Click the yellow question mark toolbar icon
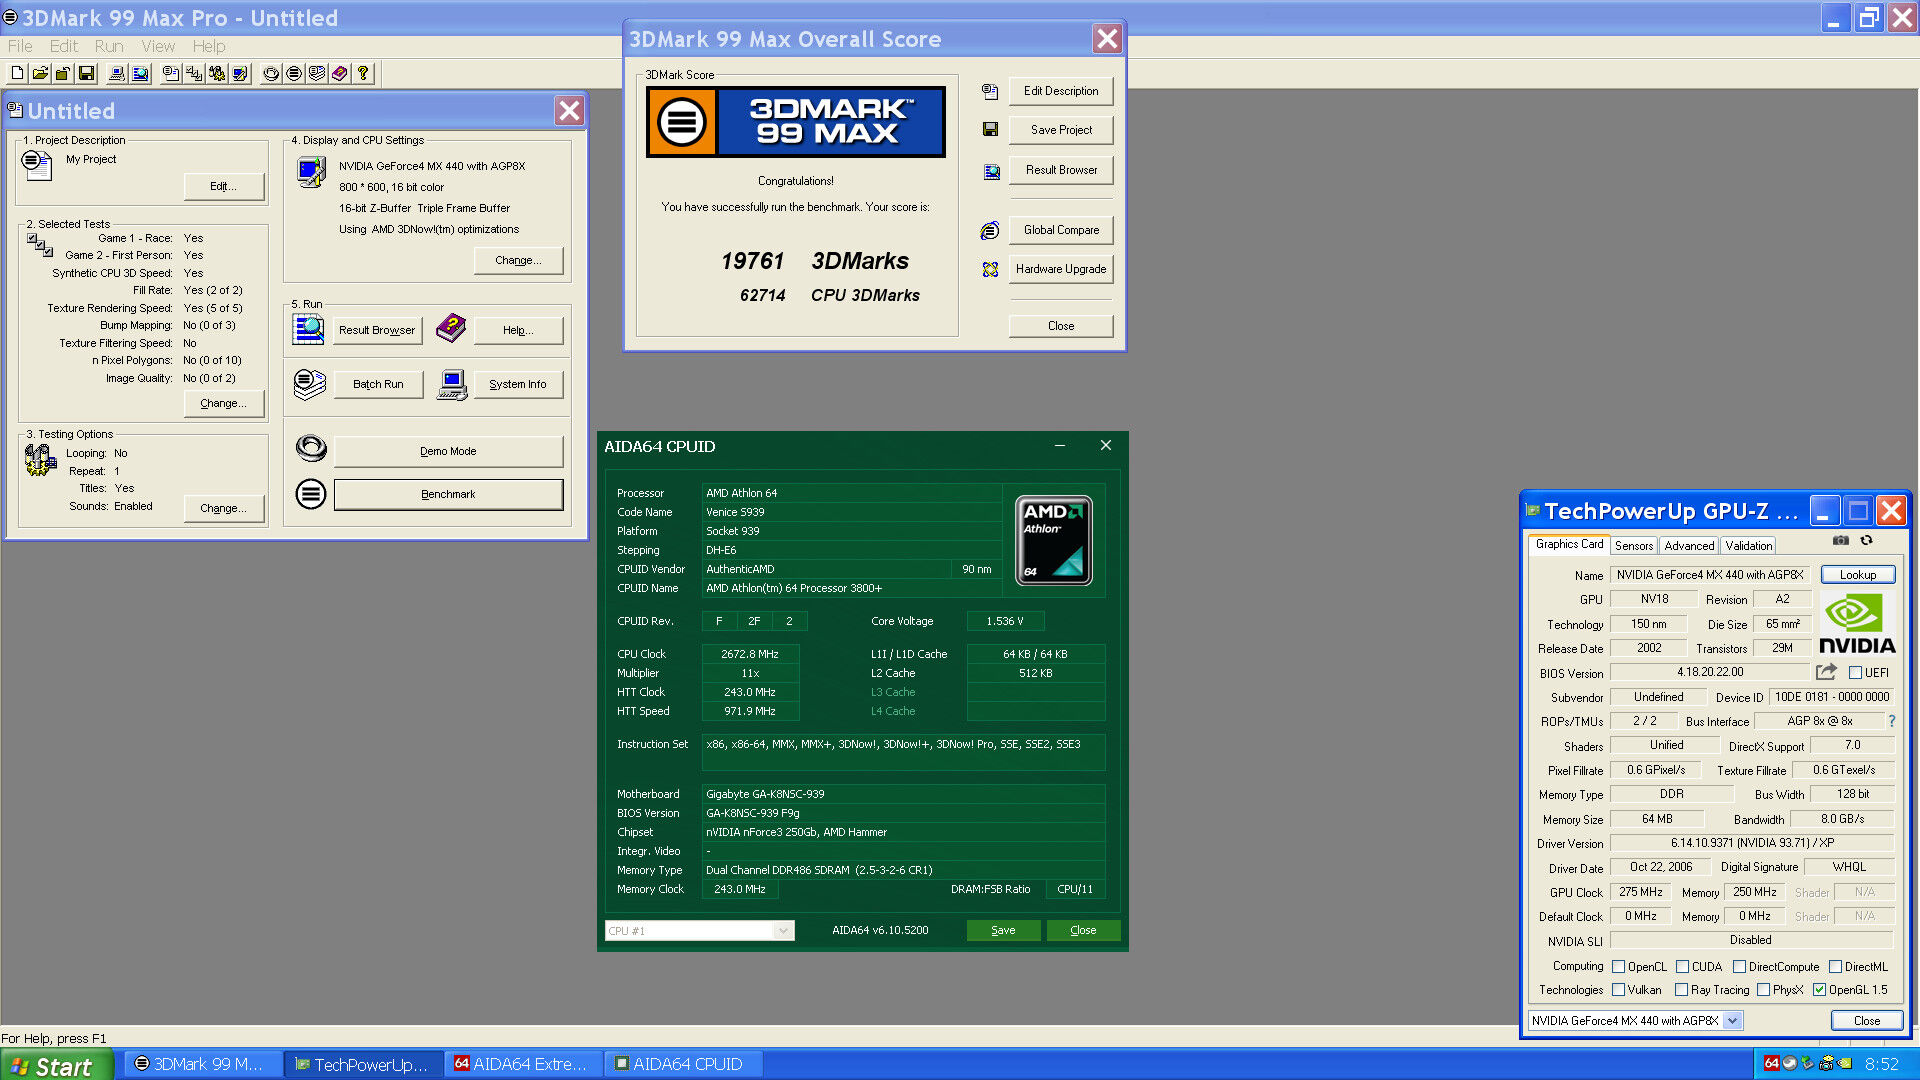This screenshot has width=1920, height=1080. (x=363, y=73)
